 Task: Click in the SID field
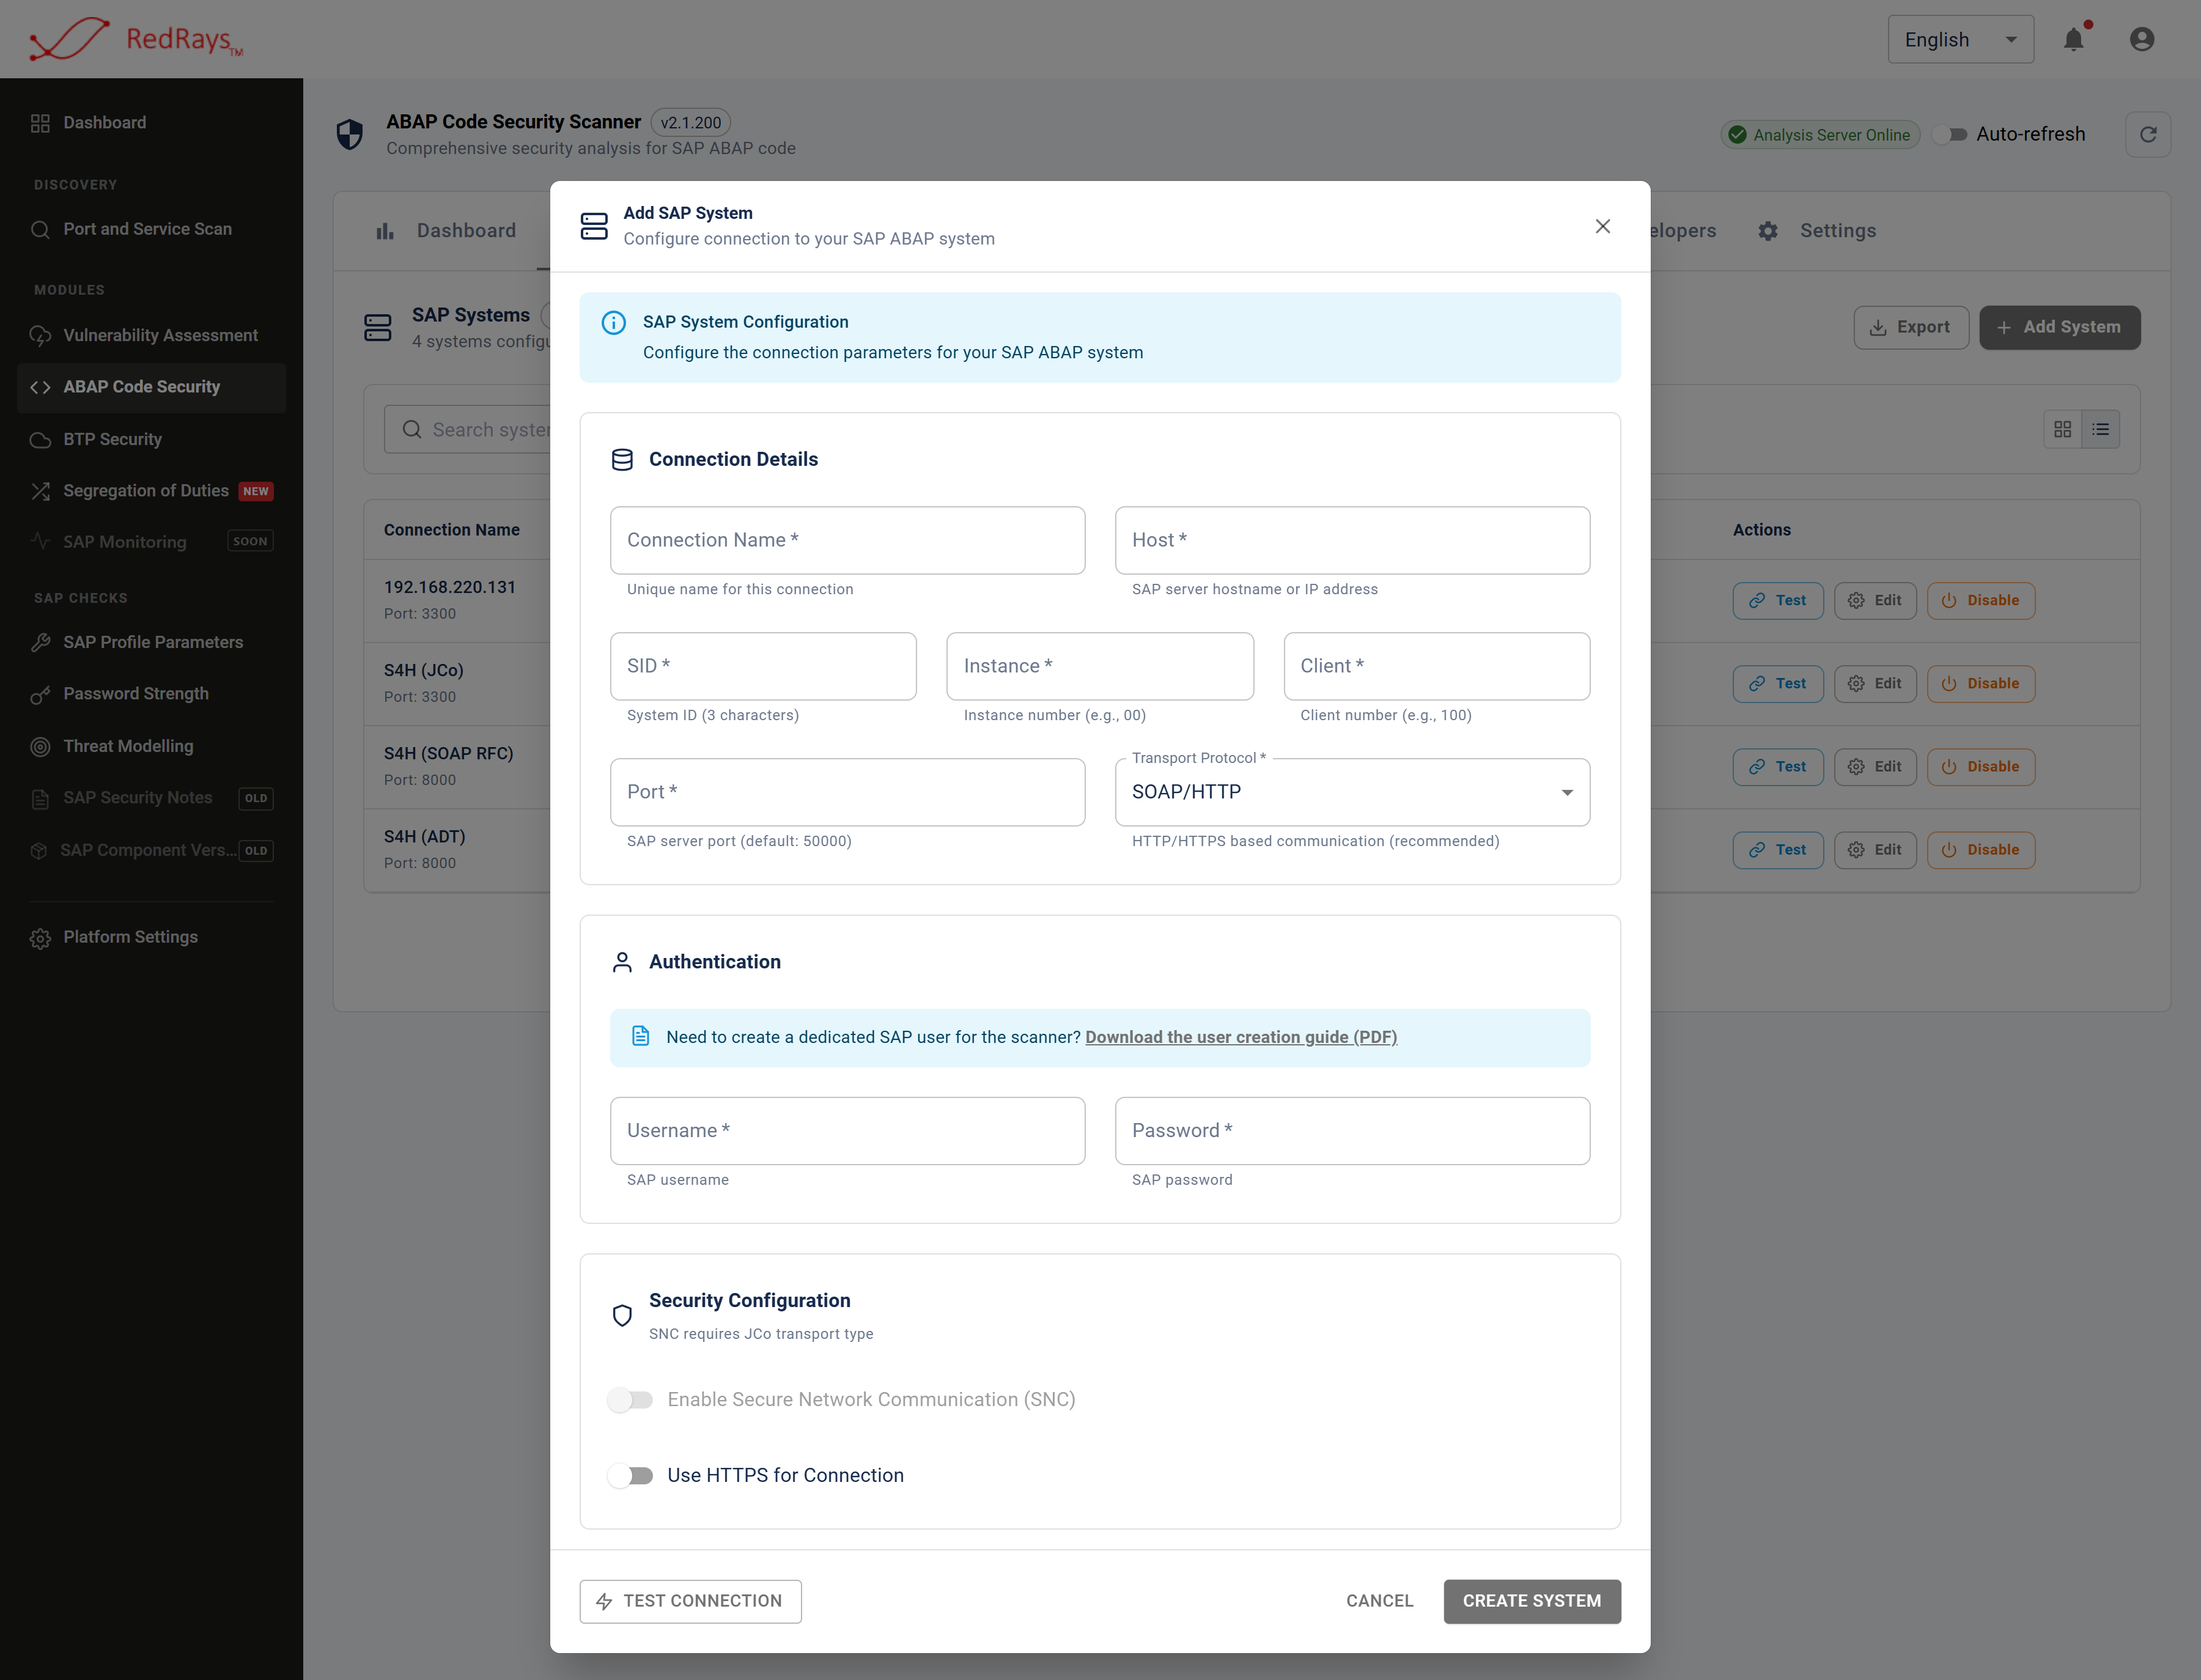[x=763, y=666]
